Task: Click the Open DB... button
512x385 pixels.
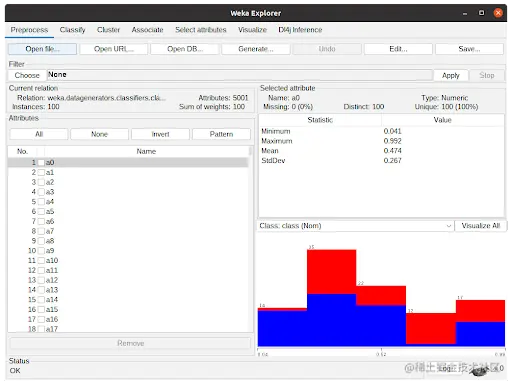Action: (x=185, y=49)
